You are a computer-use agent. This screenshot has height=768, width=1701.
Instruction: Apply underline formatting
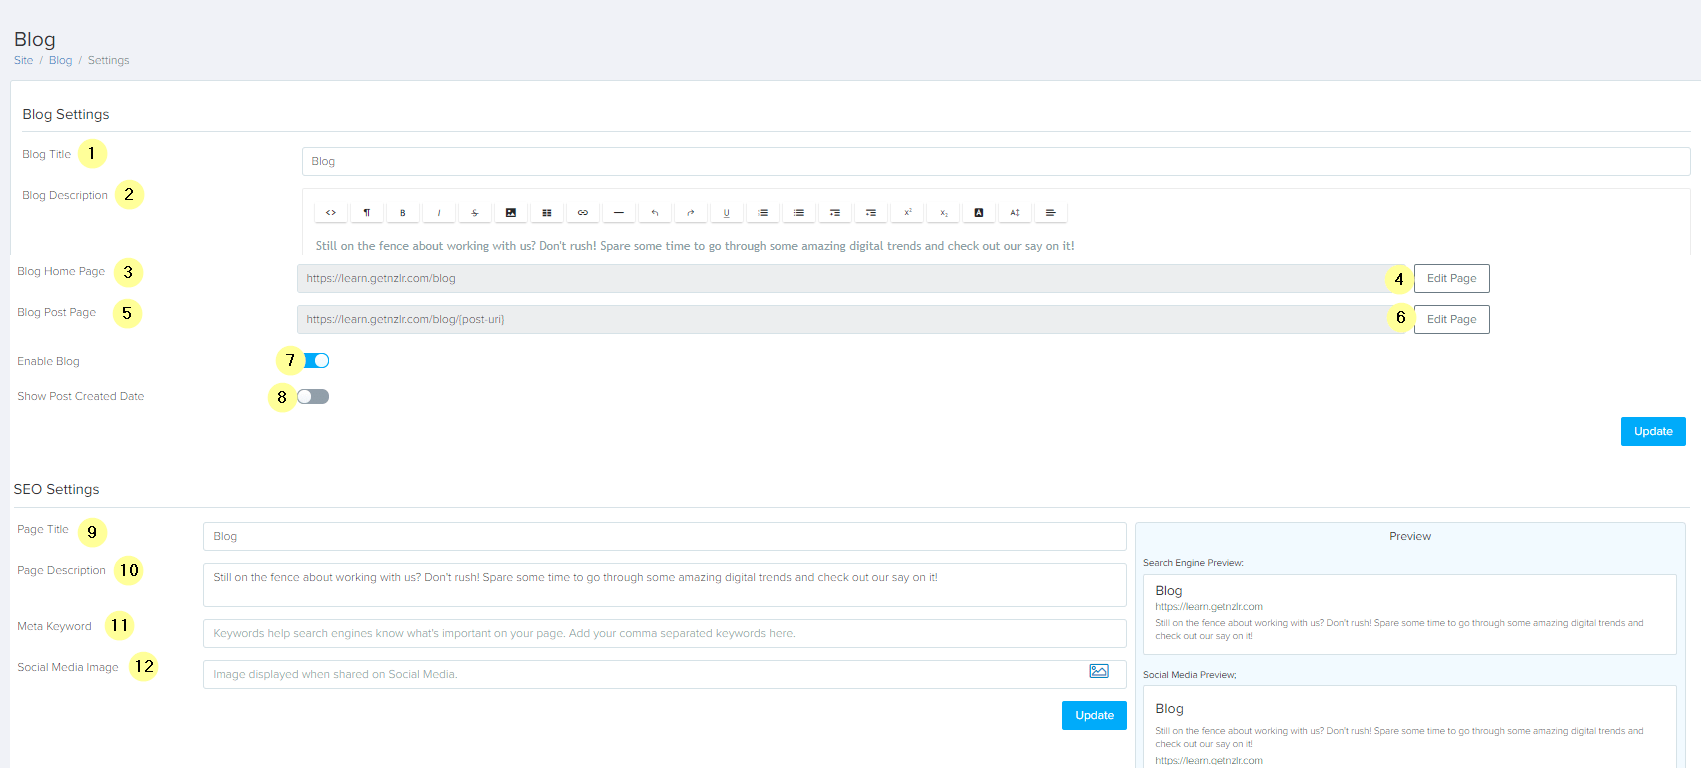tap(727, 212)
